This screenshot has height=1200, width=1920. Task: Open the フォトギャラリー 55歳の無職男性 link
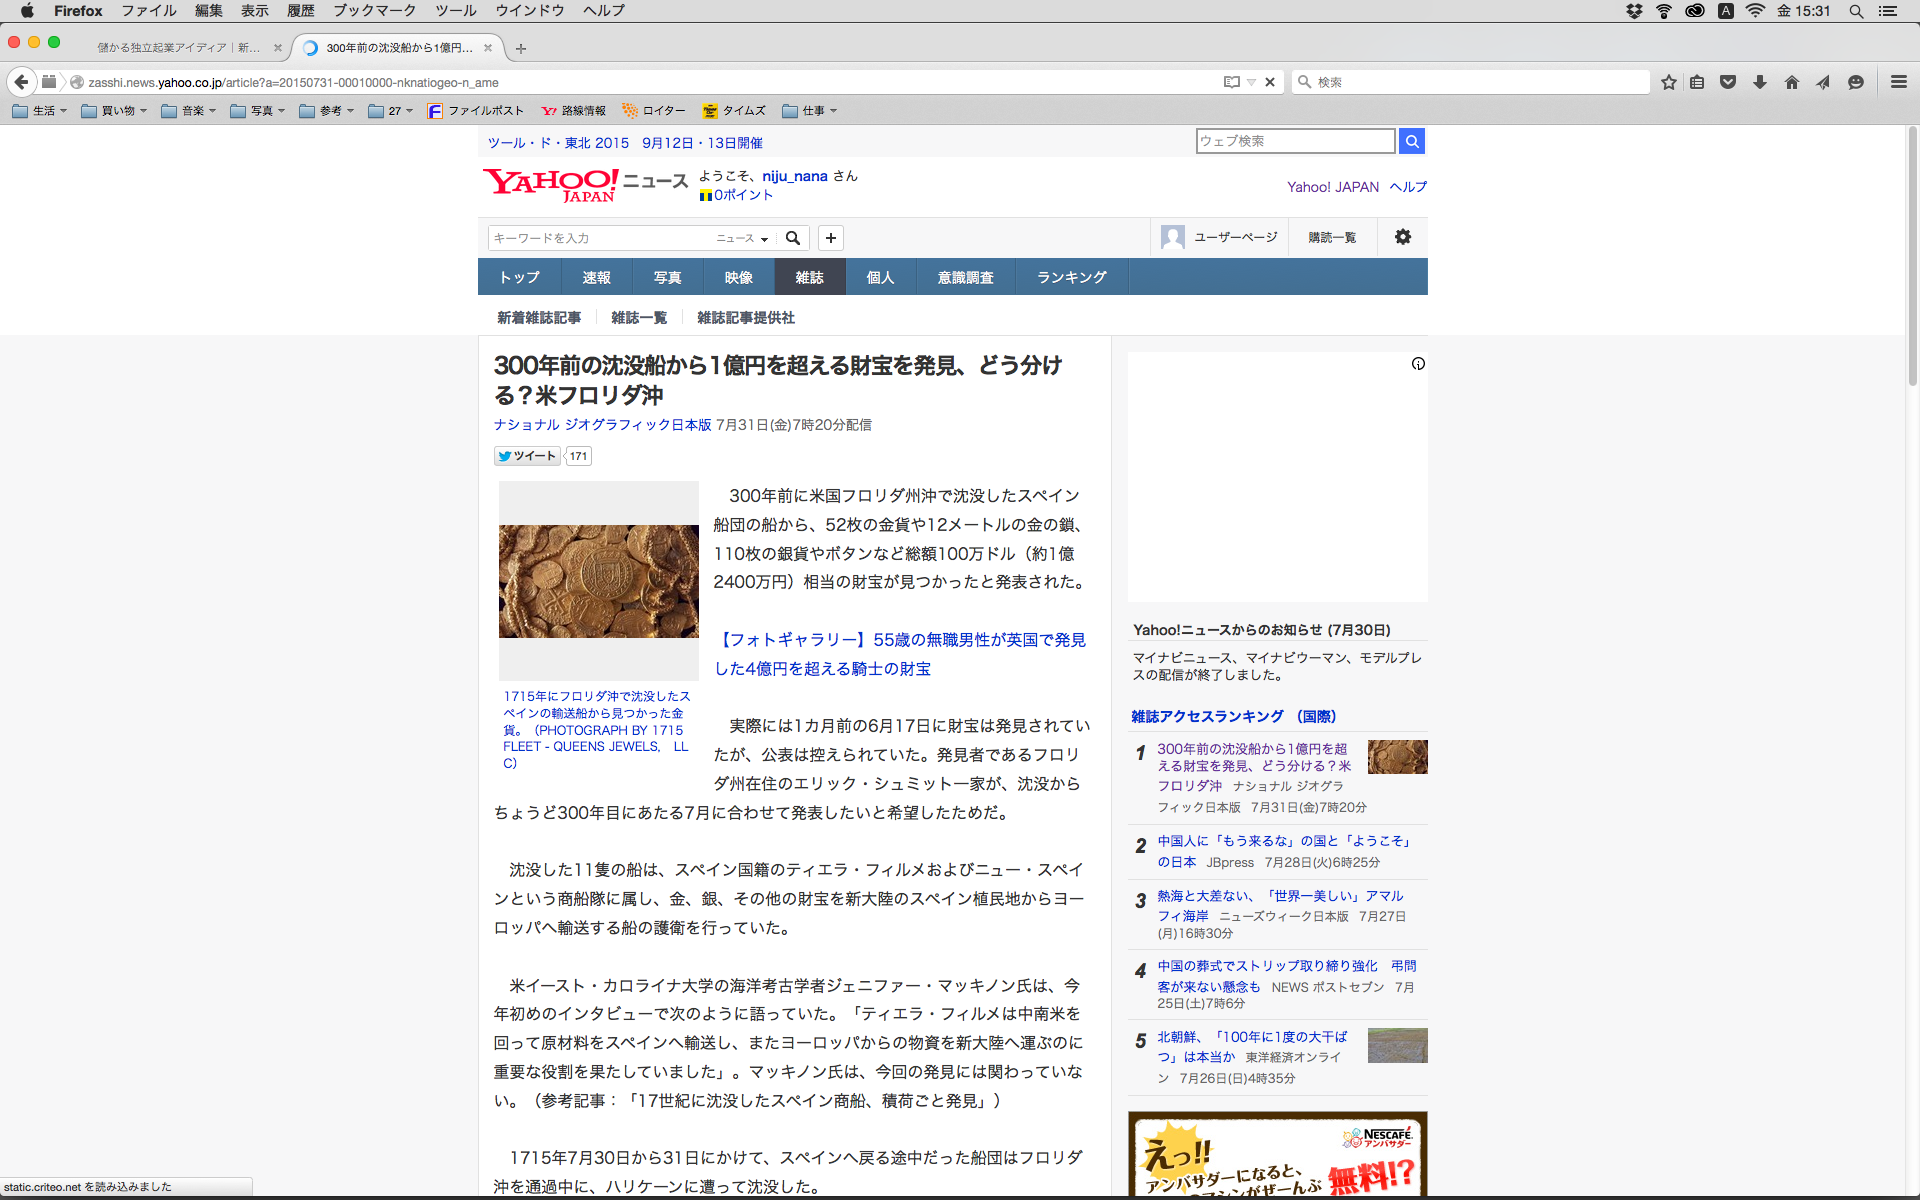click(899, 654)
